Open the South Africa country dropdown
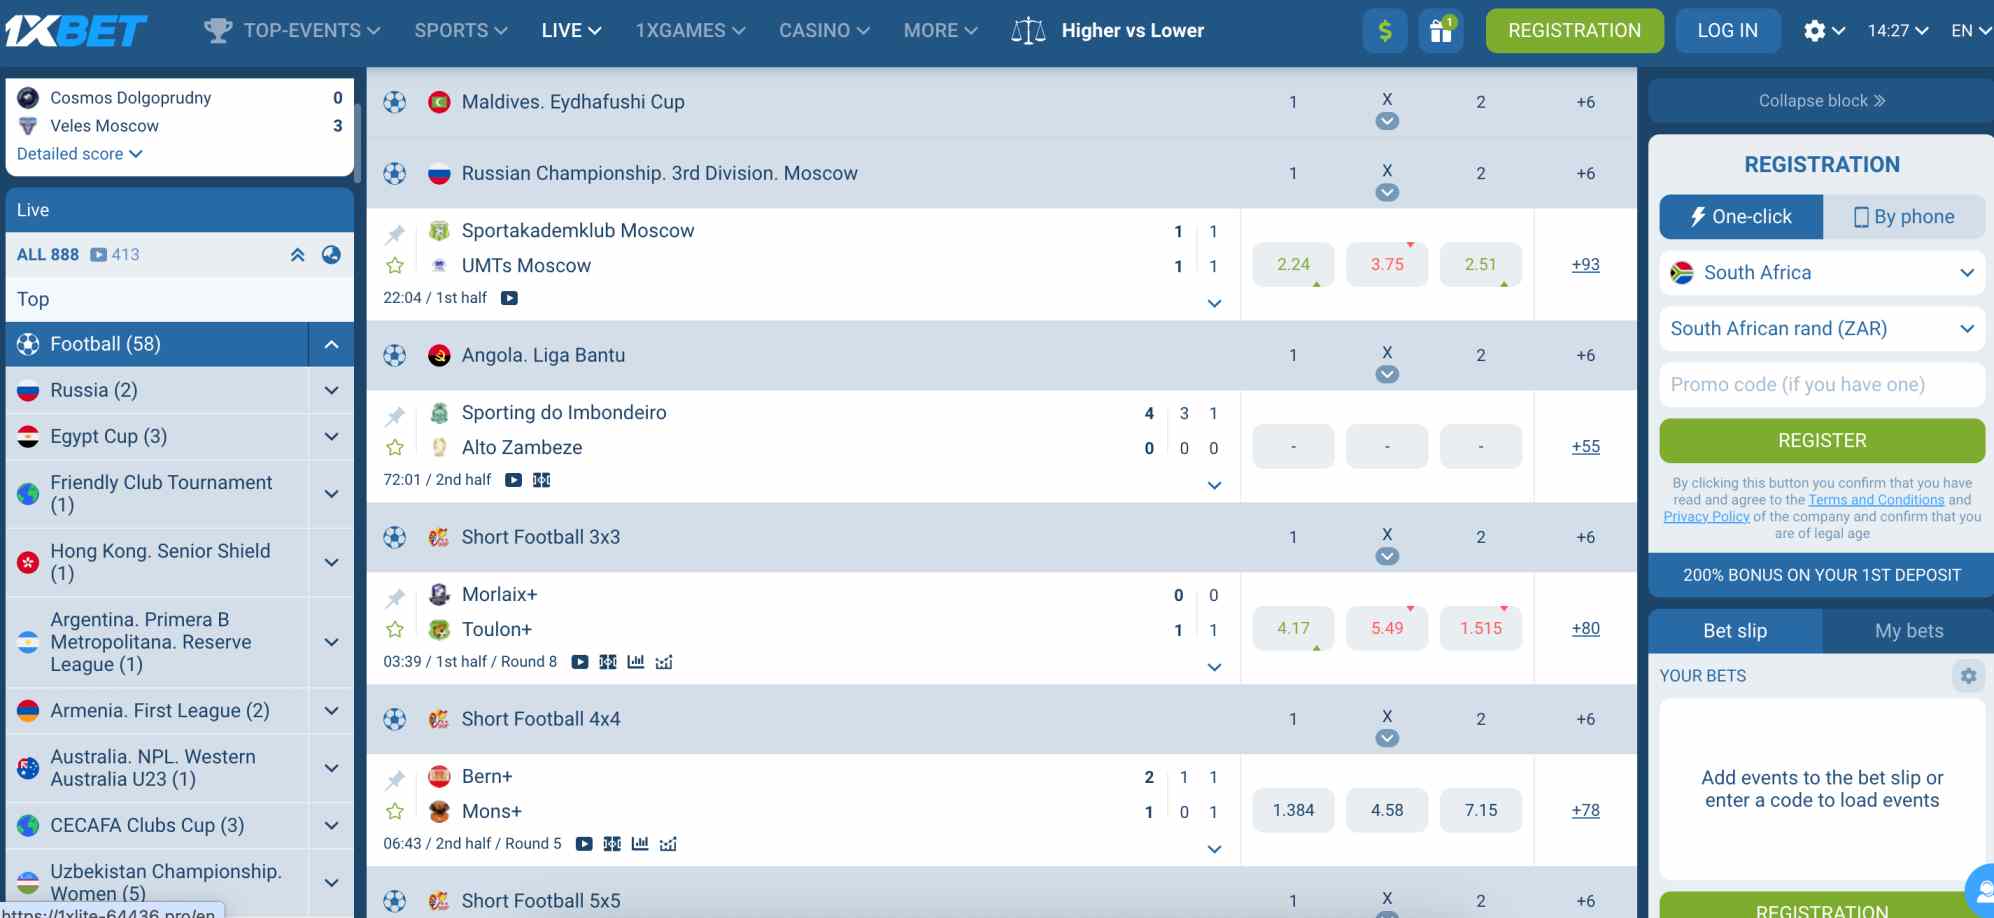Viewport: 1994px width, 918px height. 1821,273
